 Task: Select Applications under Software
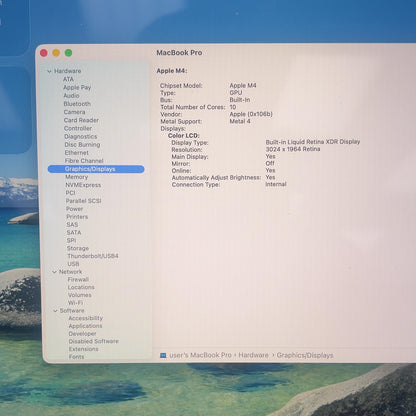tap(85, 326)
